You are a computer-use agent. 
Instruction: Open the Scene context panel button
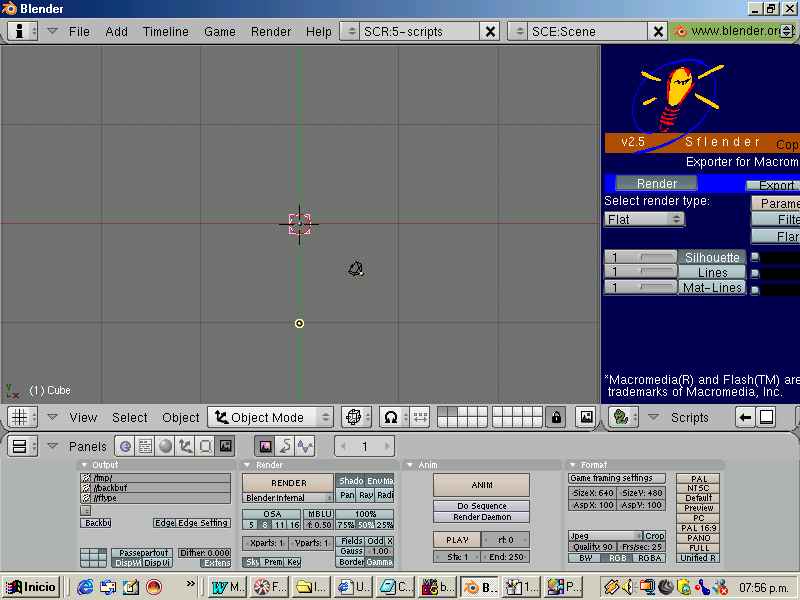point(226,446)
